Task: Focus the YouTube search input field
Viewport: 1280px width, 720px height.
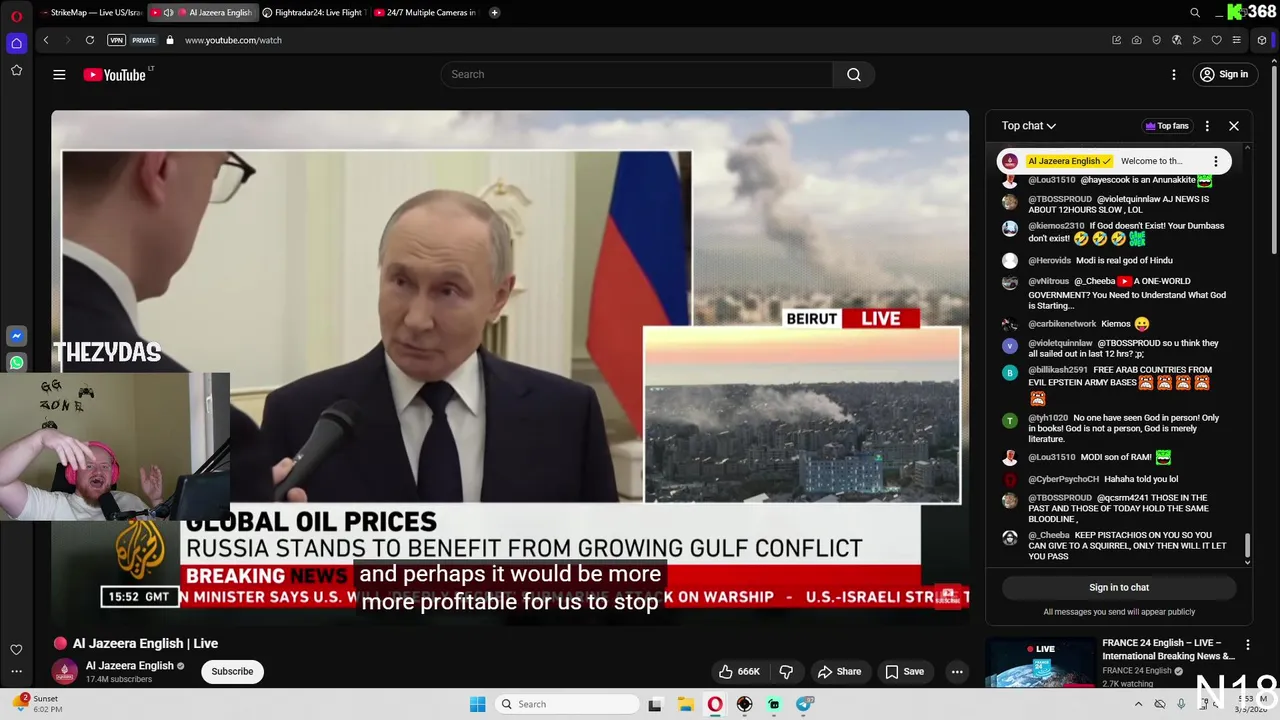Action: click(x=637, y=74)
